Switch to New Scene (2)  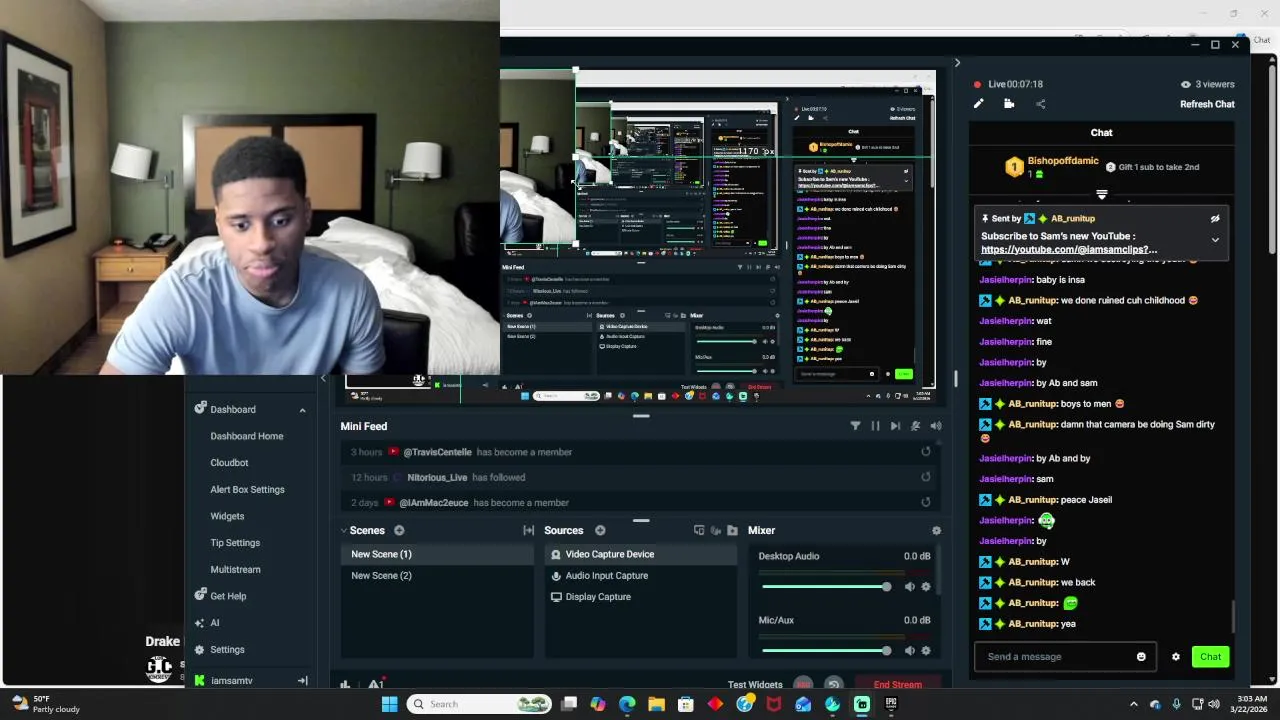point(437,575)
